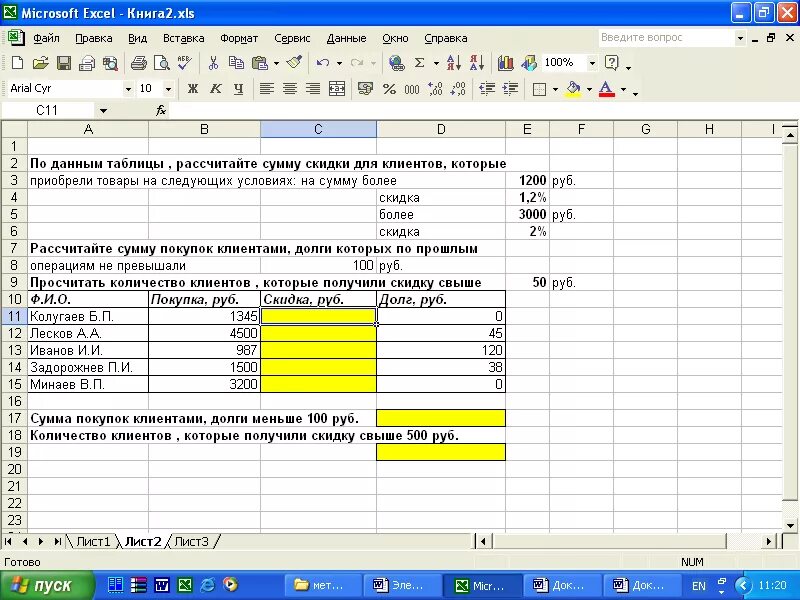The width and height of the screenshot is (800, 600).
Task: Sort descending Я to A
Action: pos(477,63)
